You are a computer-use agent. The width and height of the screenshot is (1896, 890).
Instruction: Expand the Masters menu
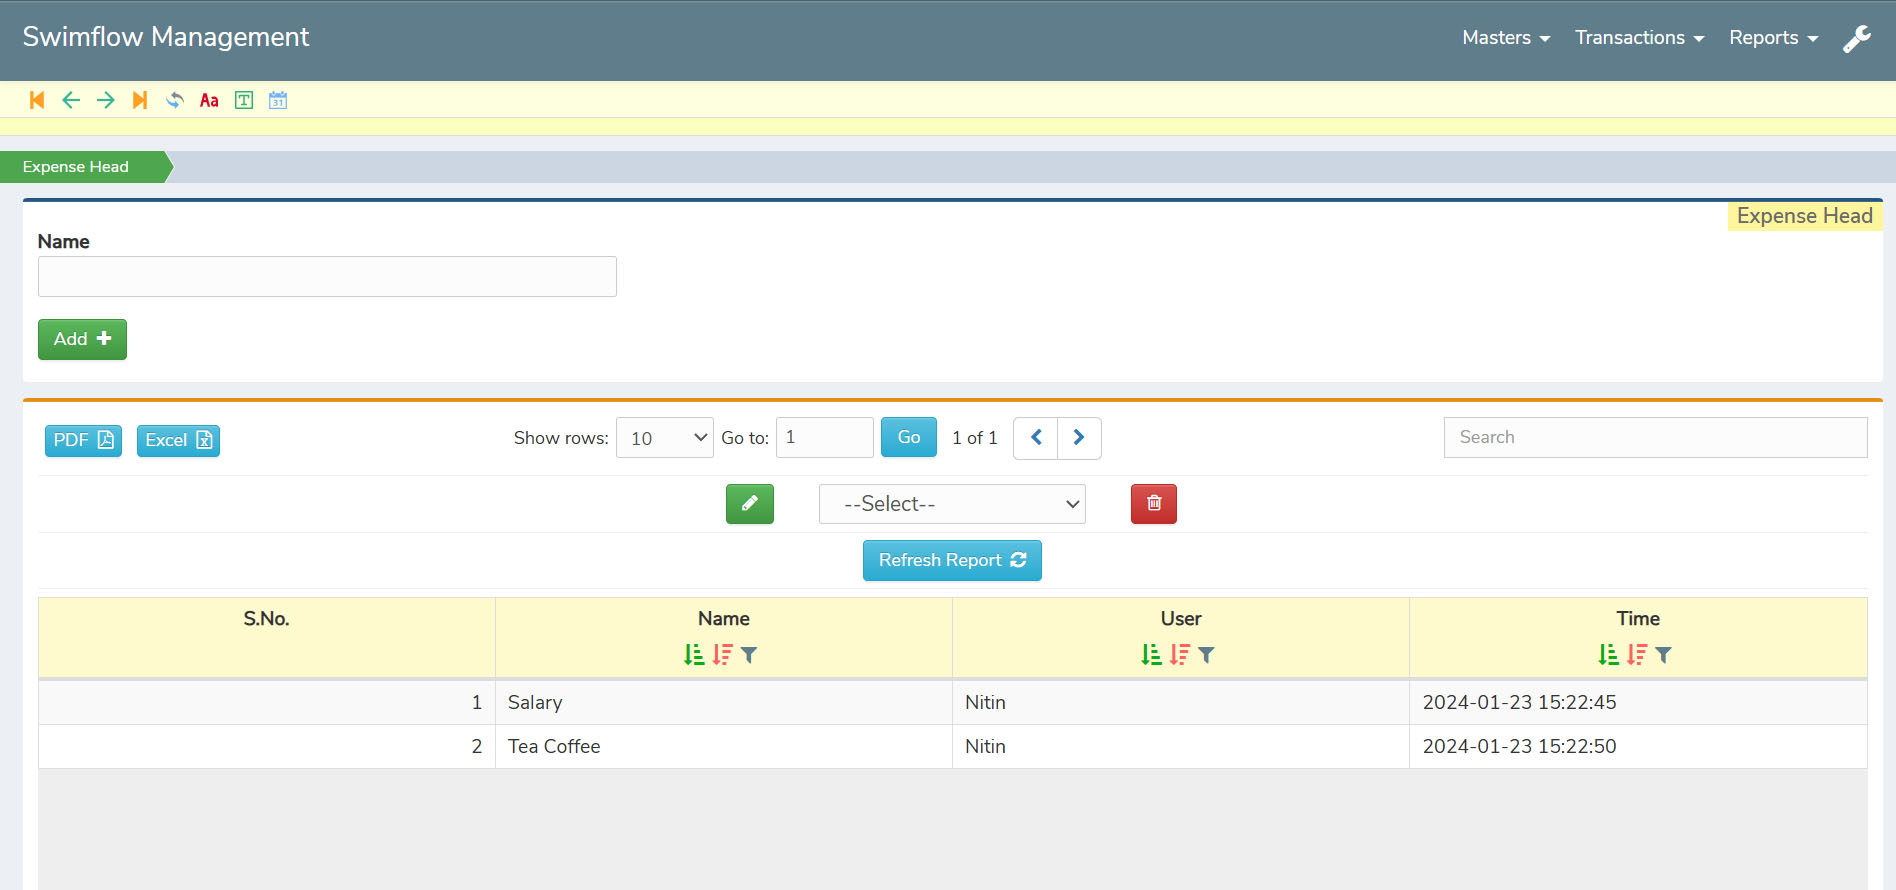(x=1505, y=38)
